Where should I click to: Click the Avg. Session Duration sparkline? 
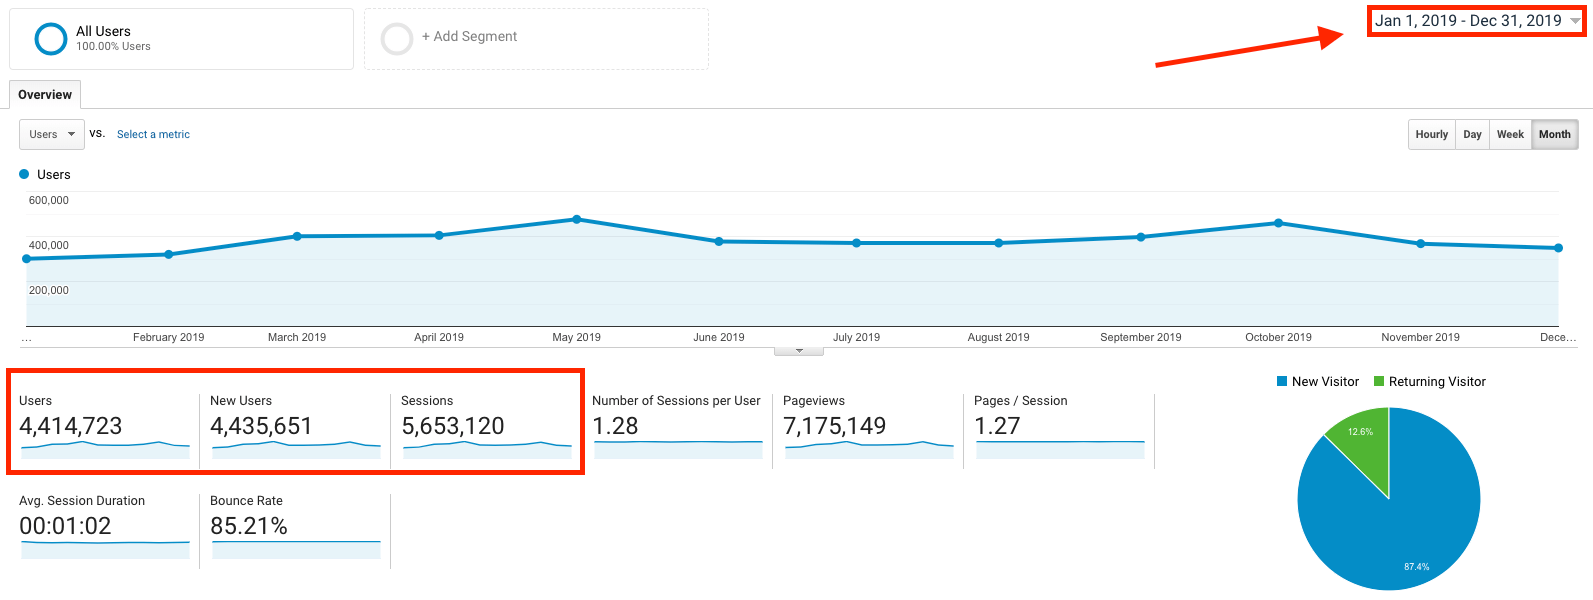click(105, 549)
